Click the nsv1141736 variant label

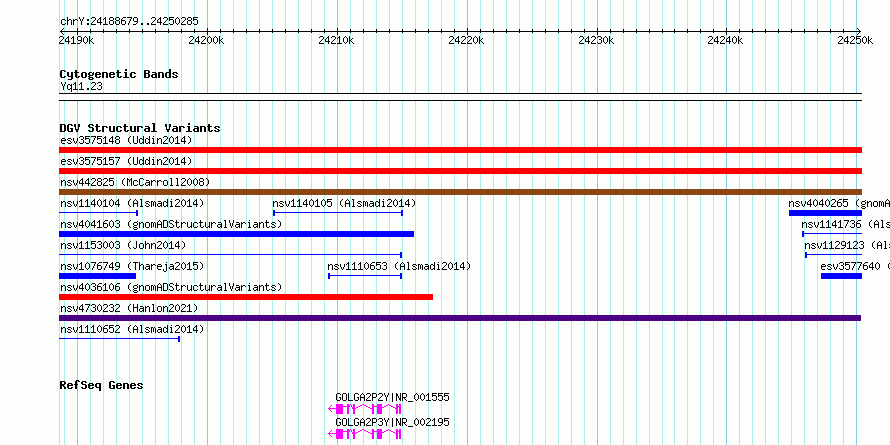click(x=846, y=224)
